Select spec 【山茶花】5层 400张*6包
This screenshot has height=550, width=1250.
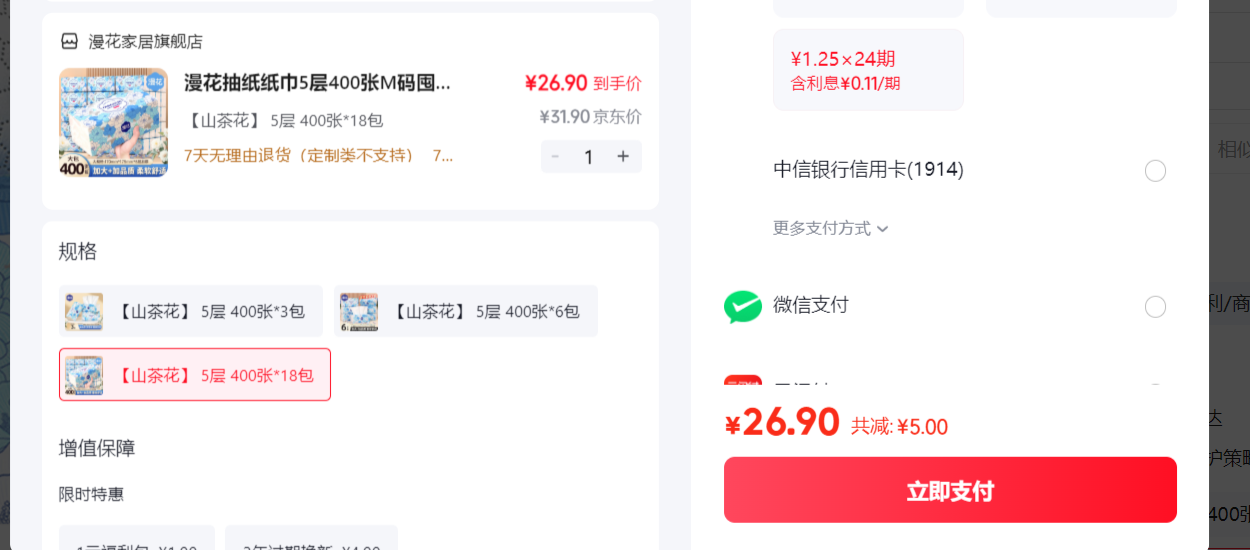pos(466,311)
